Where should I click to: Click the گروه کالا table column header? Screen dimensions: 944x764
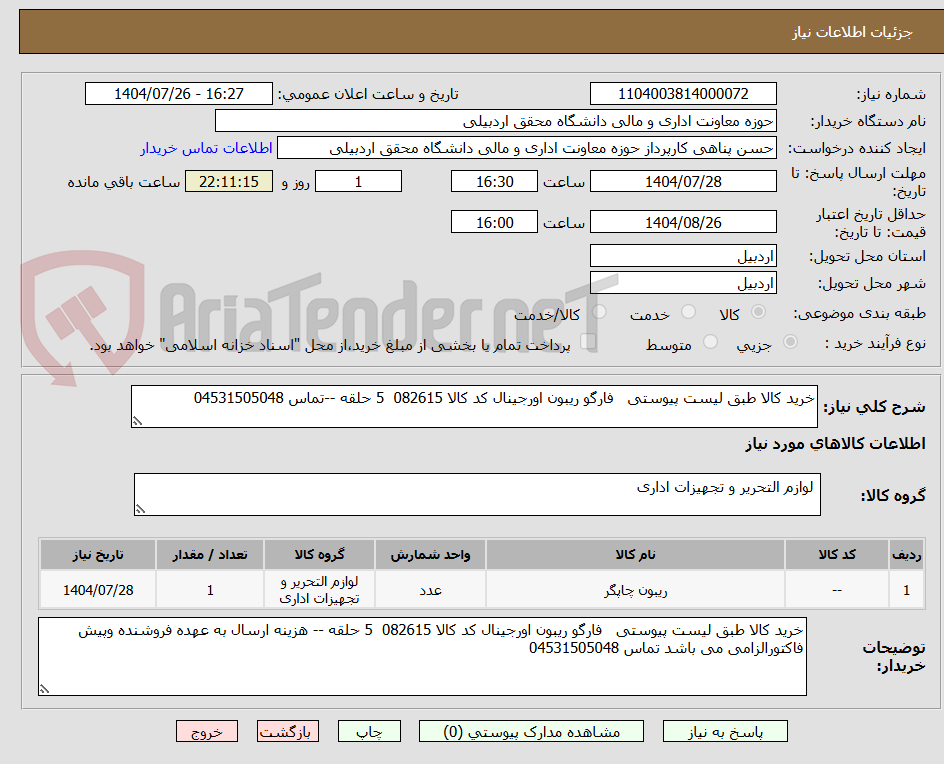pos(319,554)
